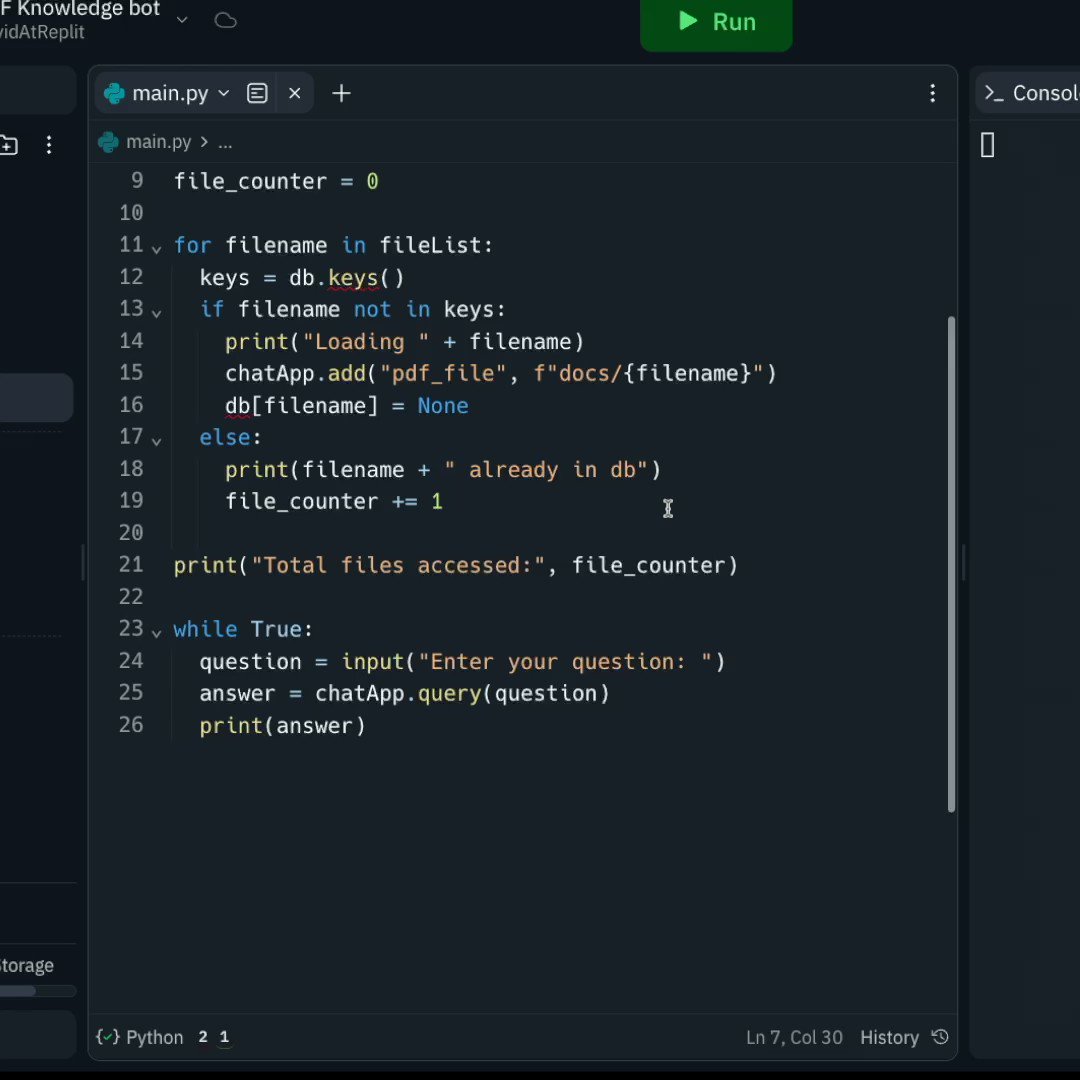Open the main.py editor tab
Image resolution: width=1080 pixels, height=1080 pixels.
(169, 93)
